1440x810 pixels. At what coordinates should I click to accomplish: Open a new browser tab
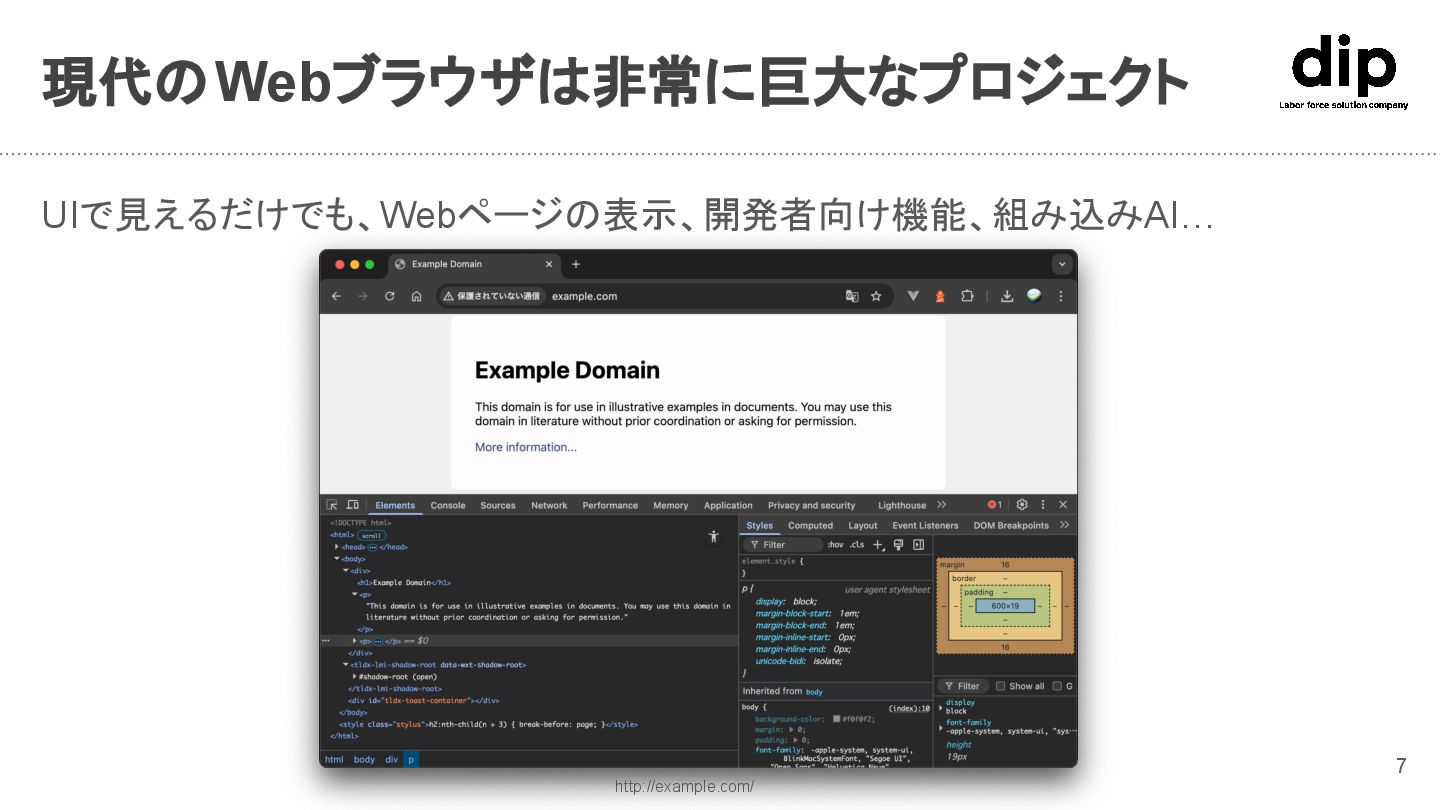coord(575,264)
